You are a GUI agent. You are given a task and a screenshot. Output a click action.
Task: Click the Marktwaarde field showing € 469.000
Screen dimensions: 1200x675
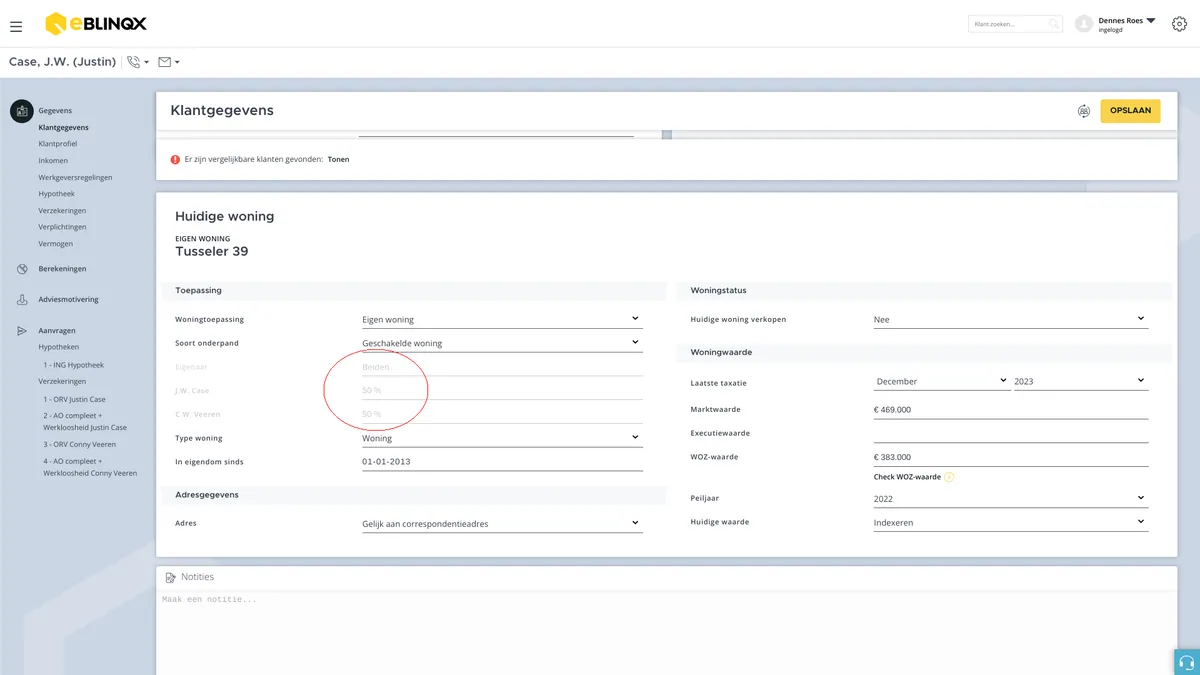(x=1010, y=409)
